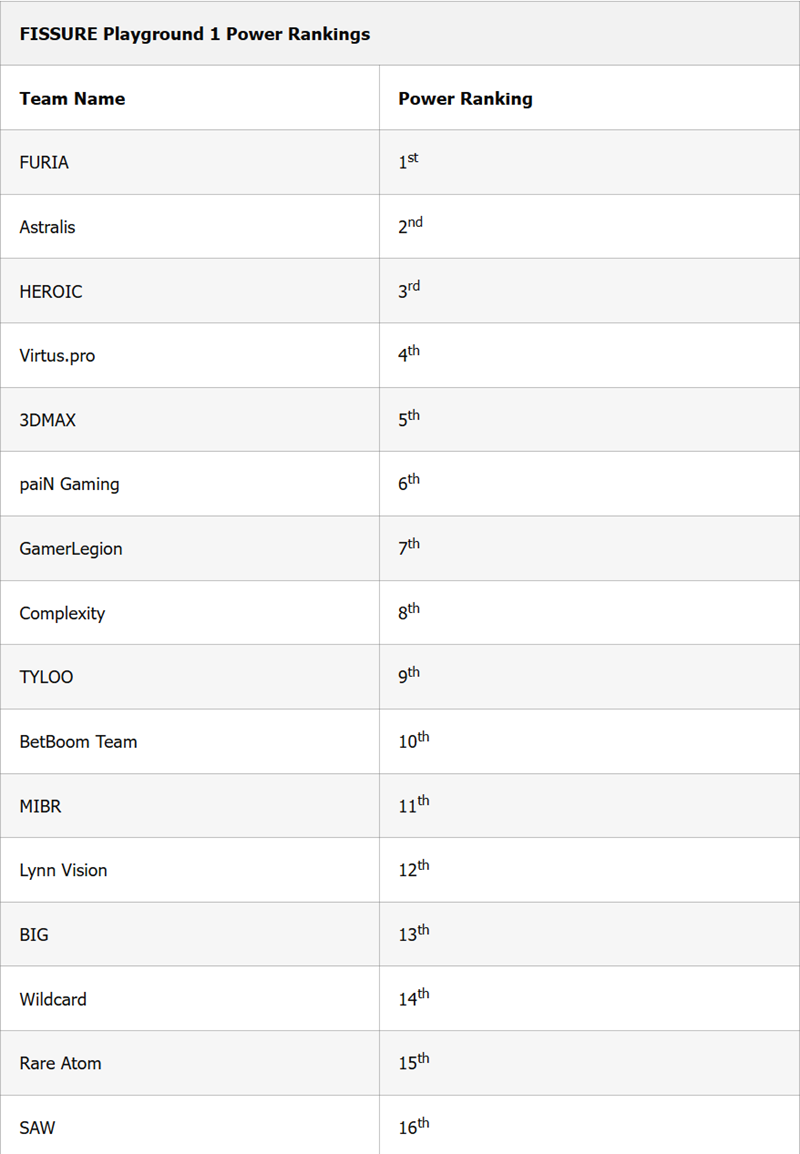Select the MIBR team name
This screenshot has height=1154, width=800.
tap(40, 806)
